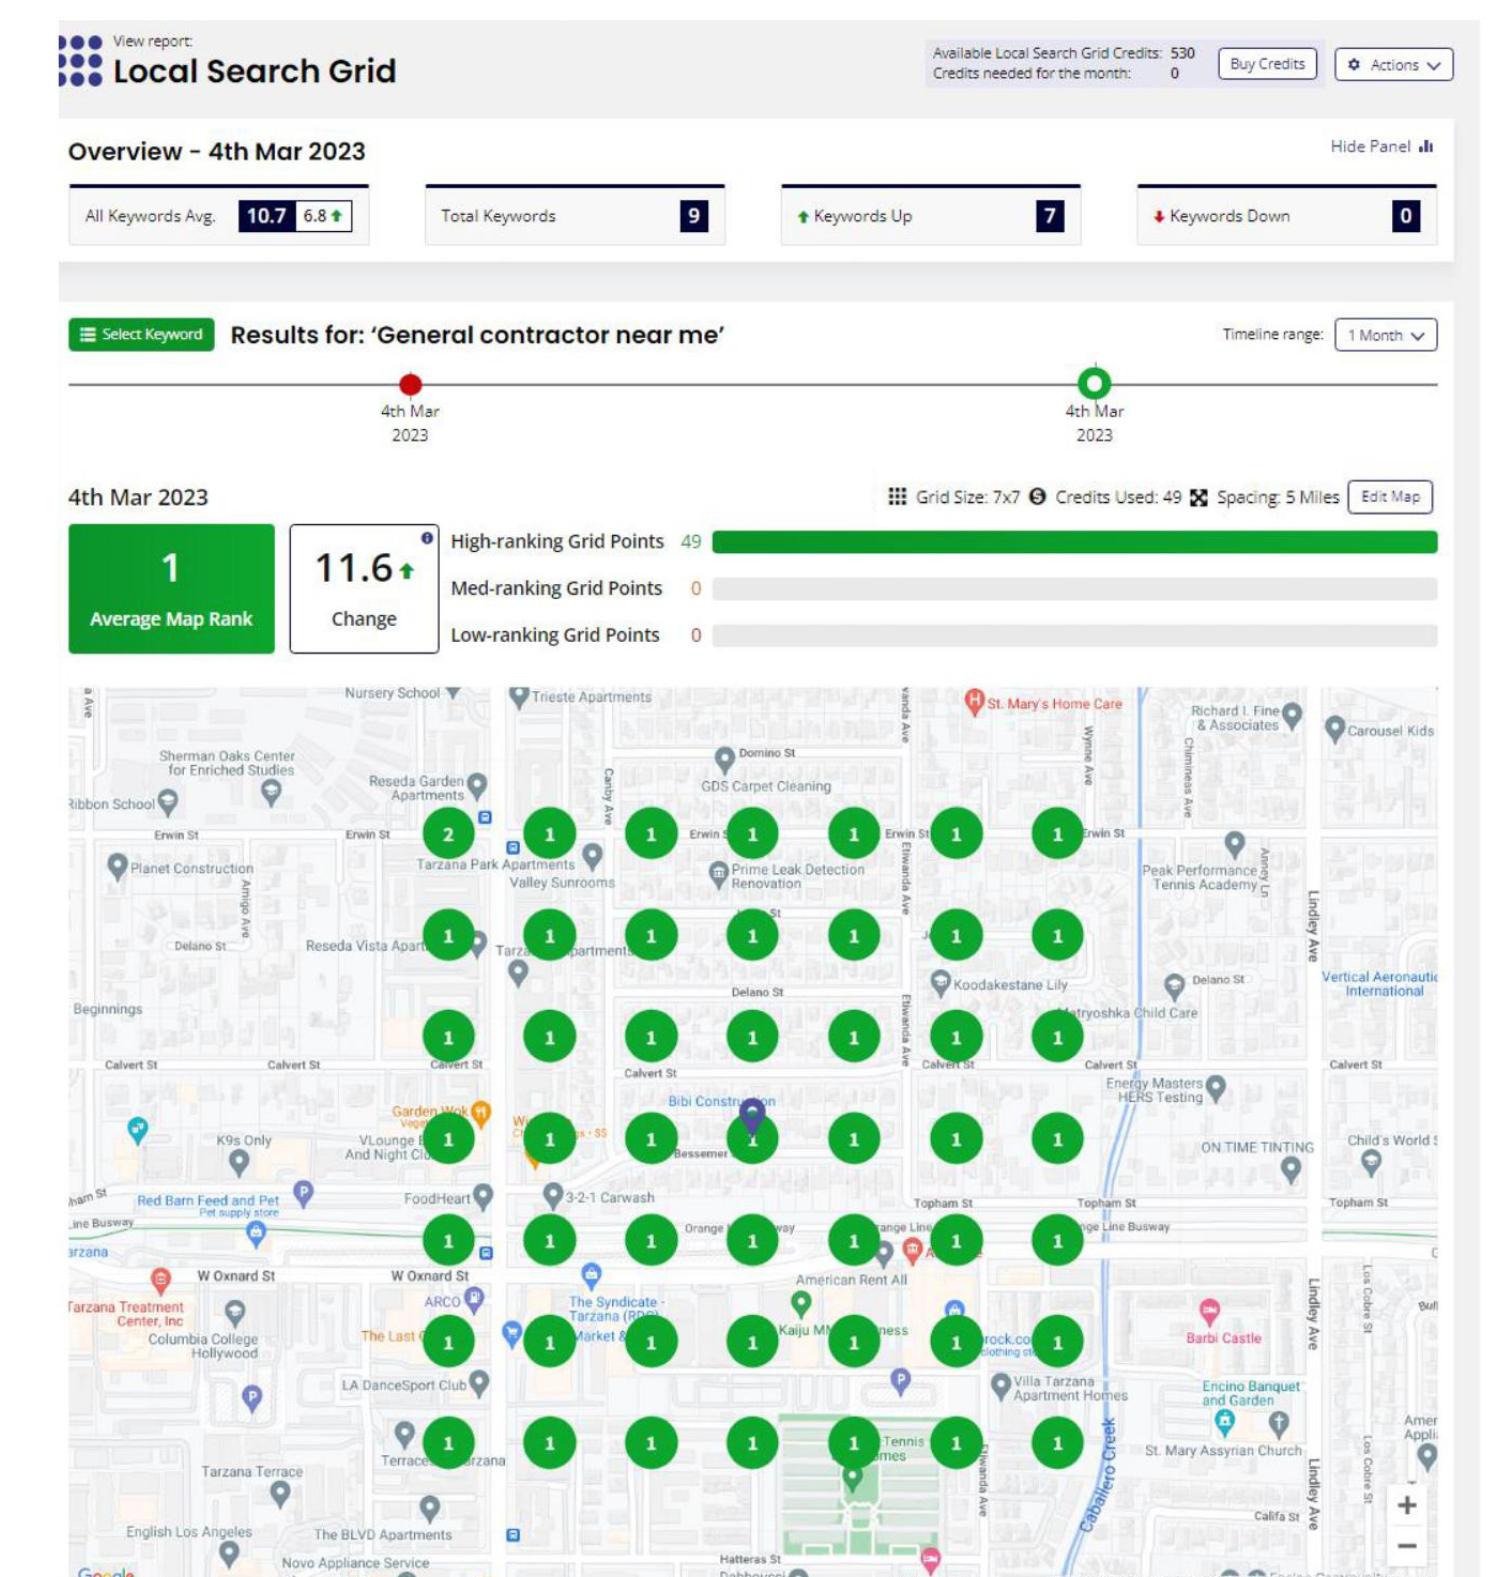1500x1577 pixels.
Task: Zoom out on the map
Action: click(x=1406, y=1546)
